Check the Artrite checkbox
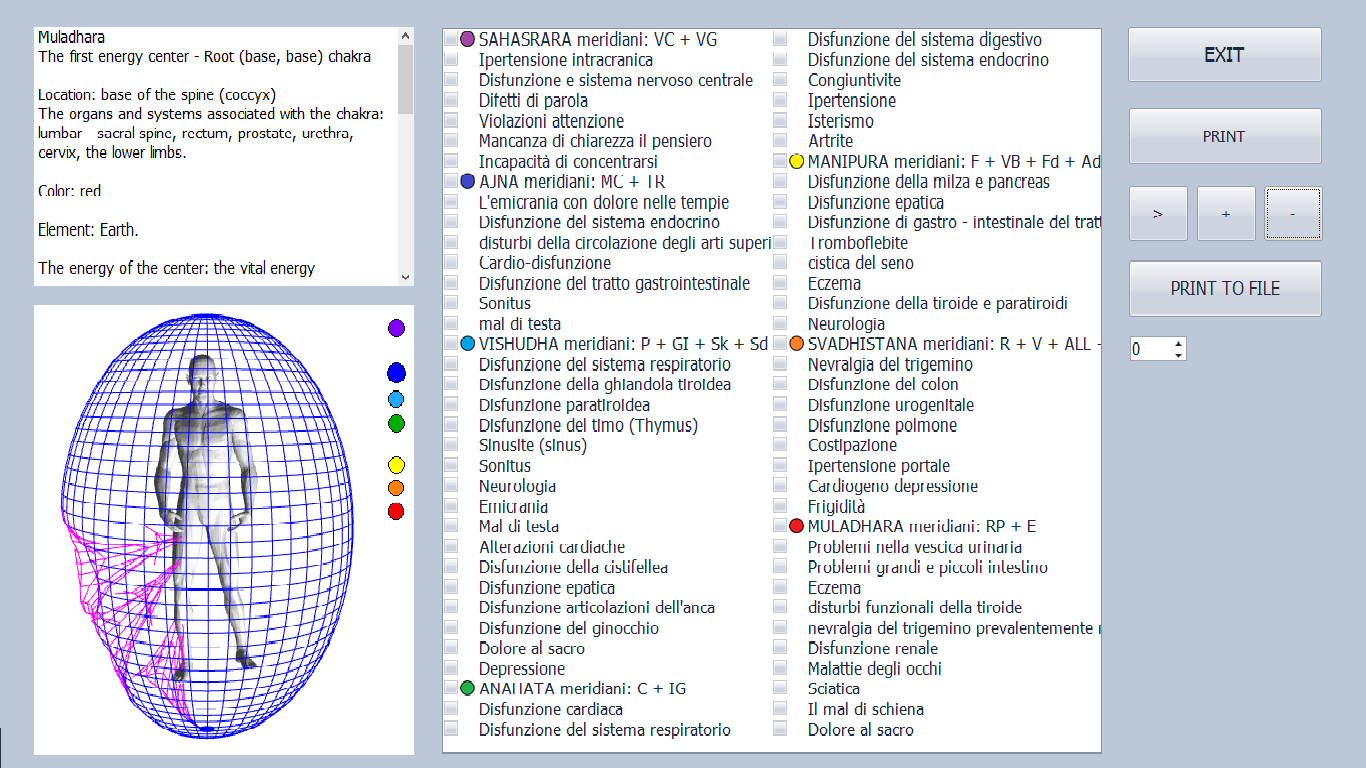Screen dimensions: 1366x768 (780, 141)
